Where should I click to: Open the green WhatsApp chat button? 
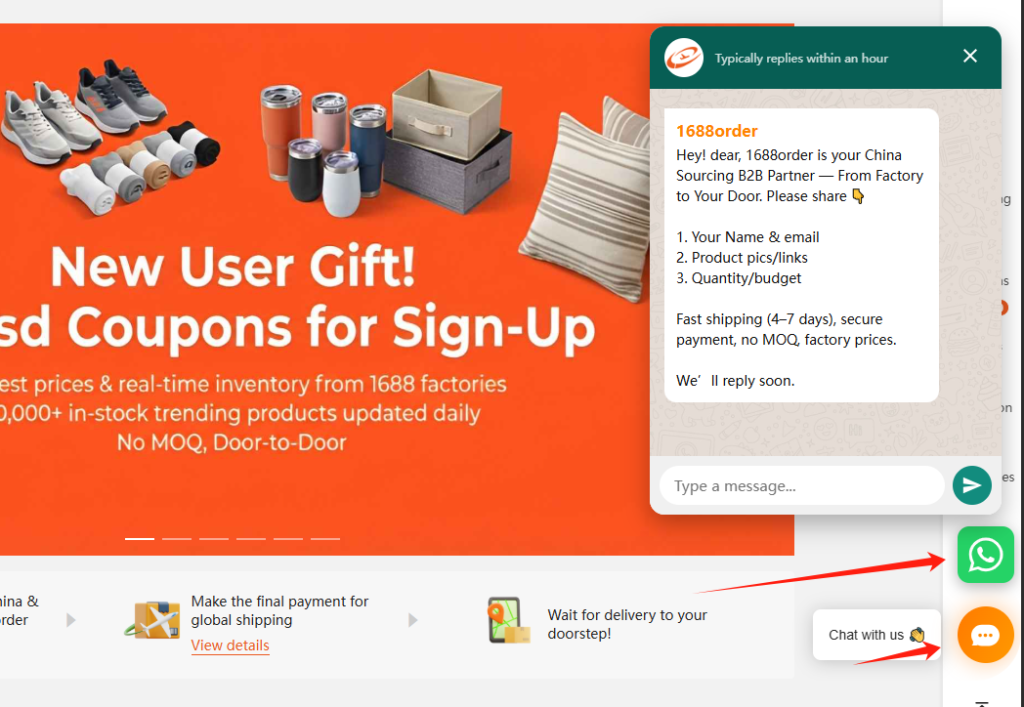coord(985,554)
